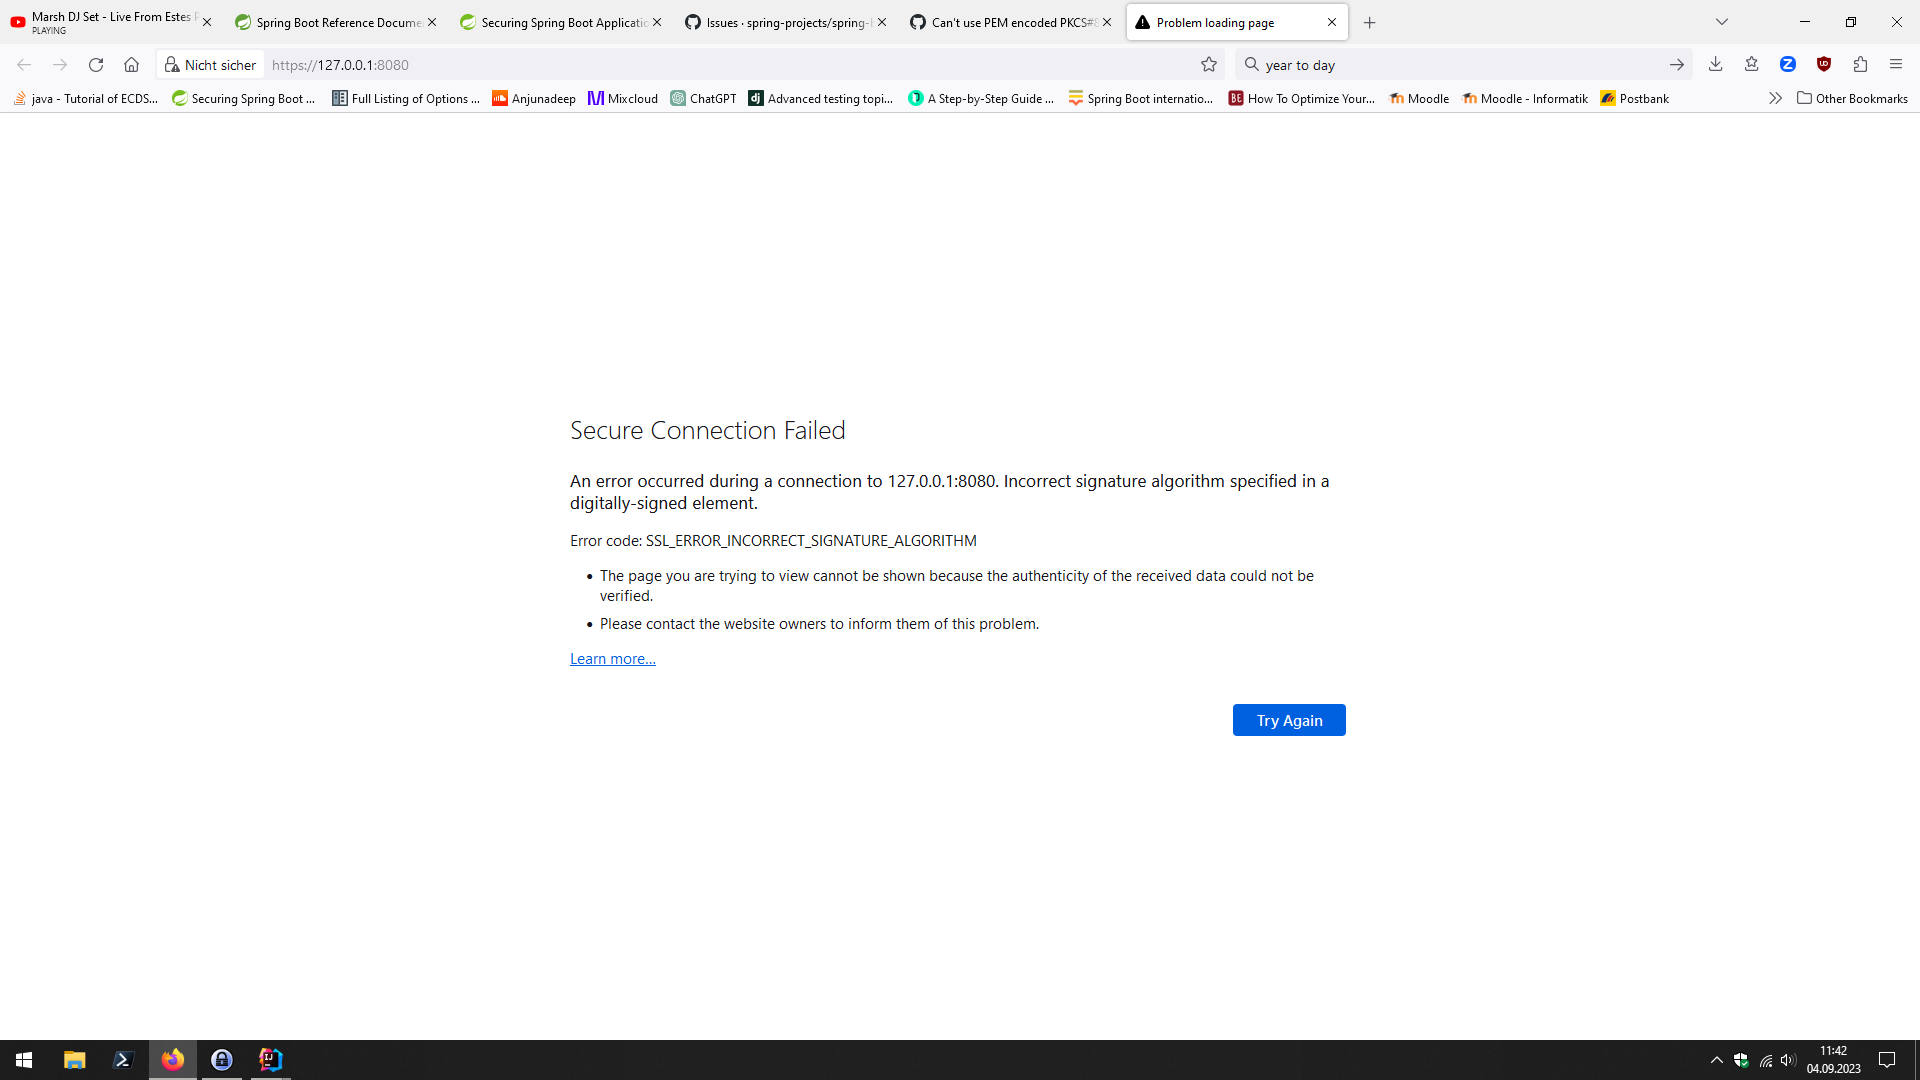
Task: Open IntelliJ IDEA from the taskbar
Action: (x=270, y=1059)
